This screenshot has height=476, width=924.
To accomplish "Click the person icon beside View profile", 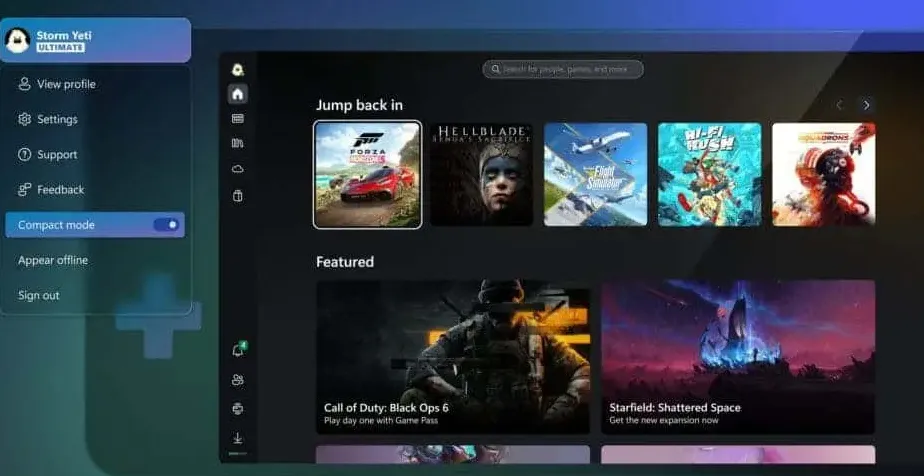I will tap(24, 84).
